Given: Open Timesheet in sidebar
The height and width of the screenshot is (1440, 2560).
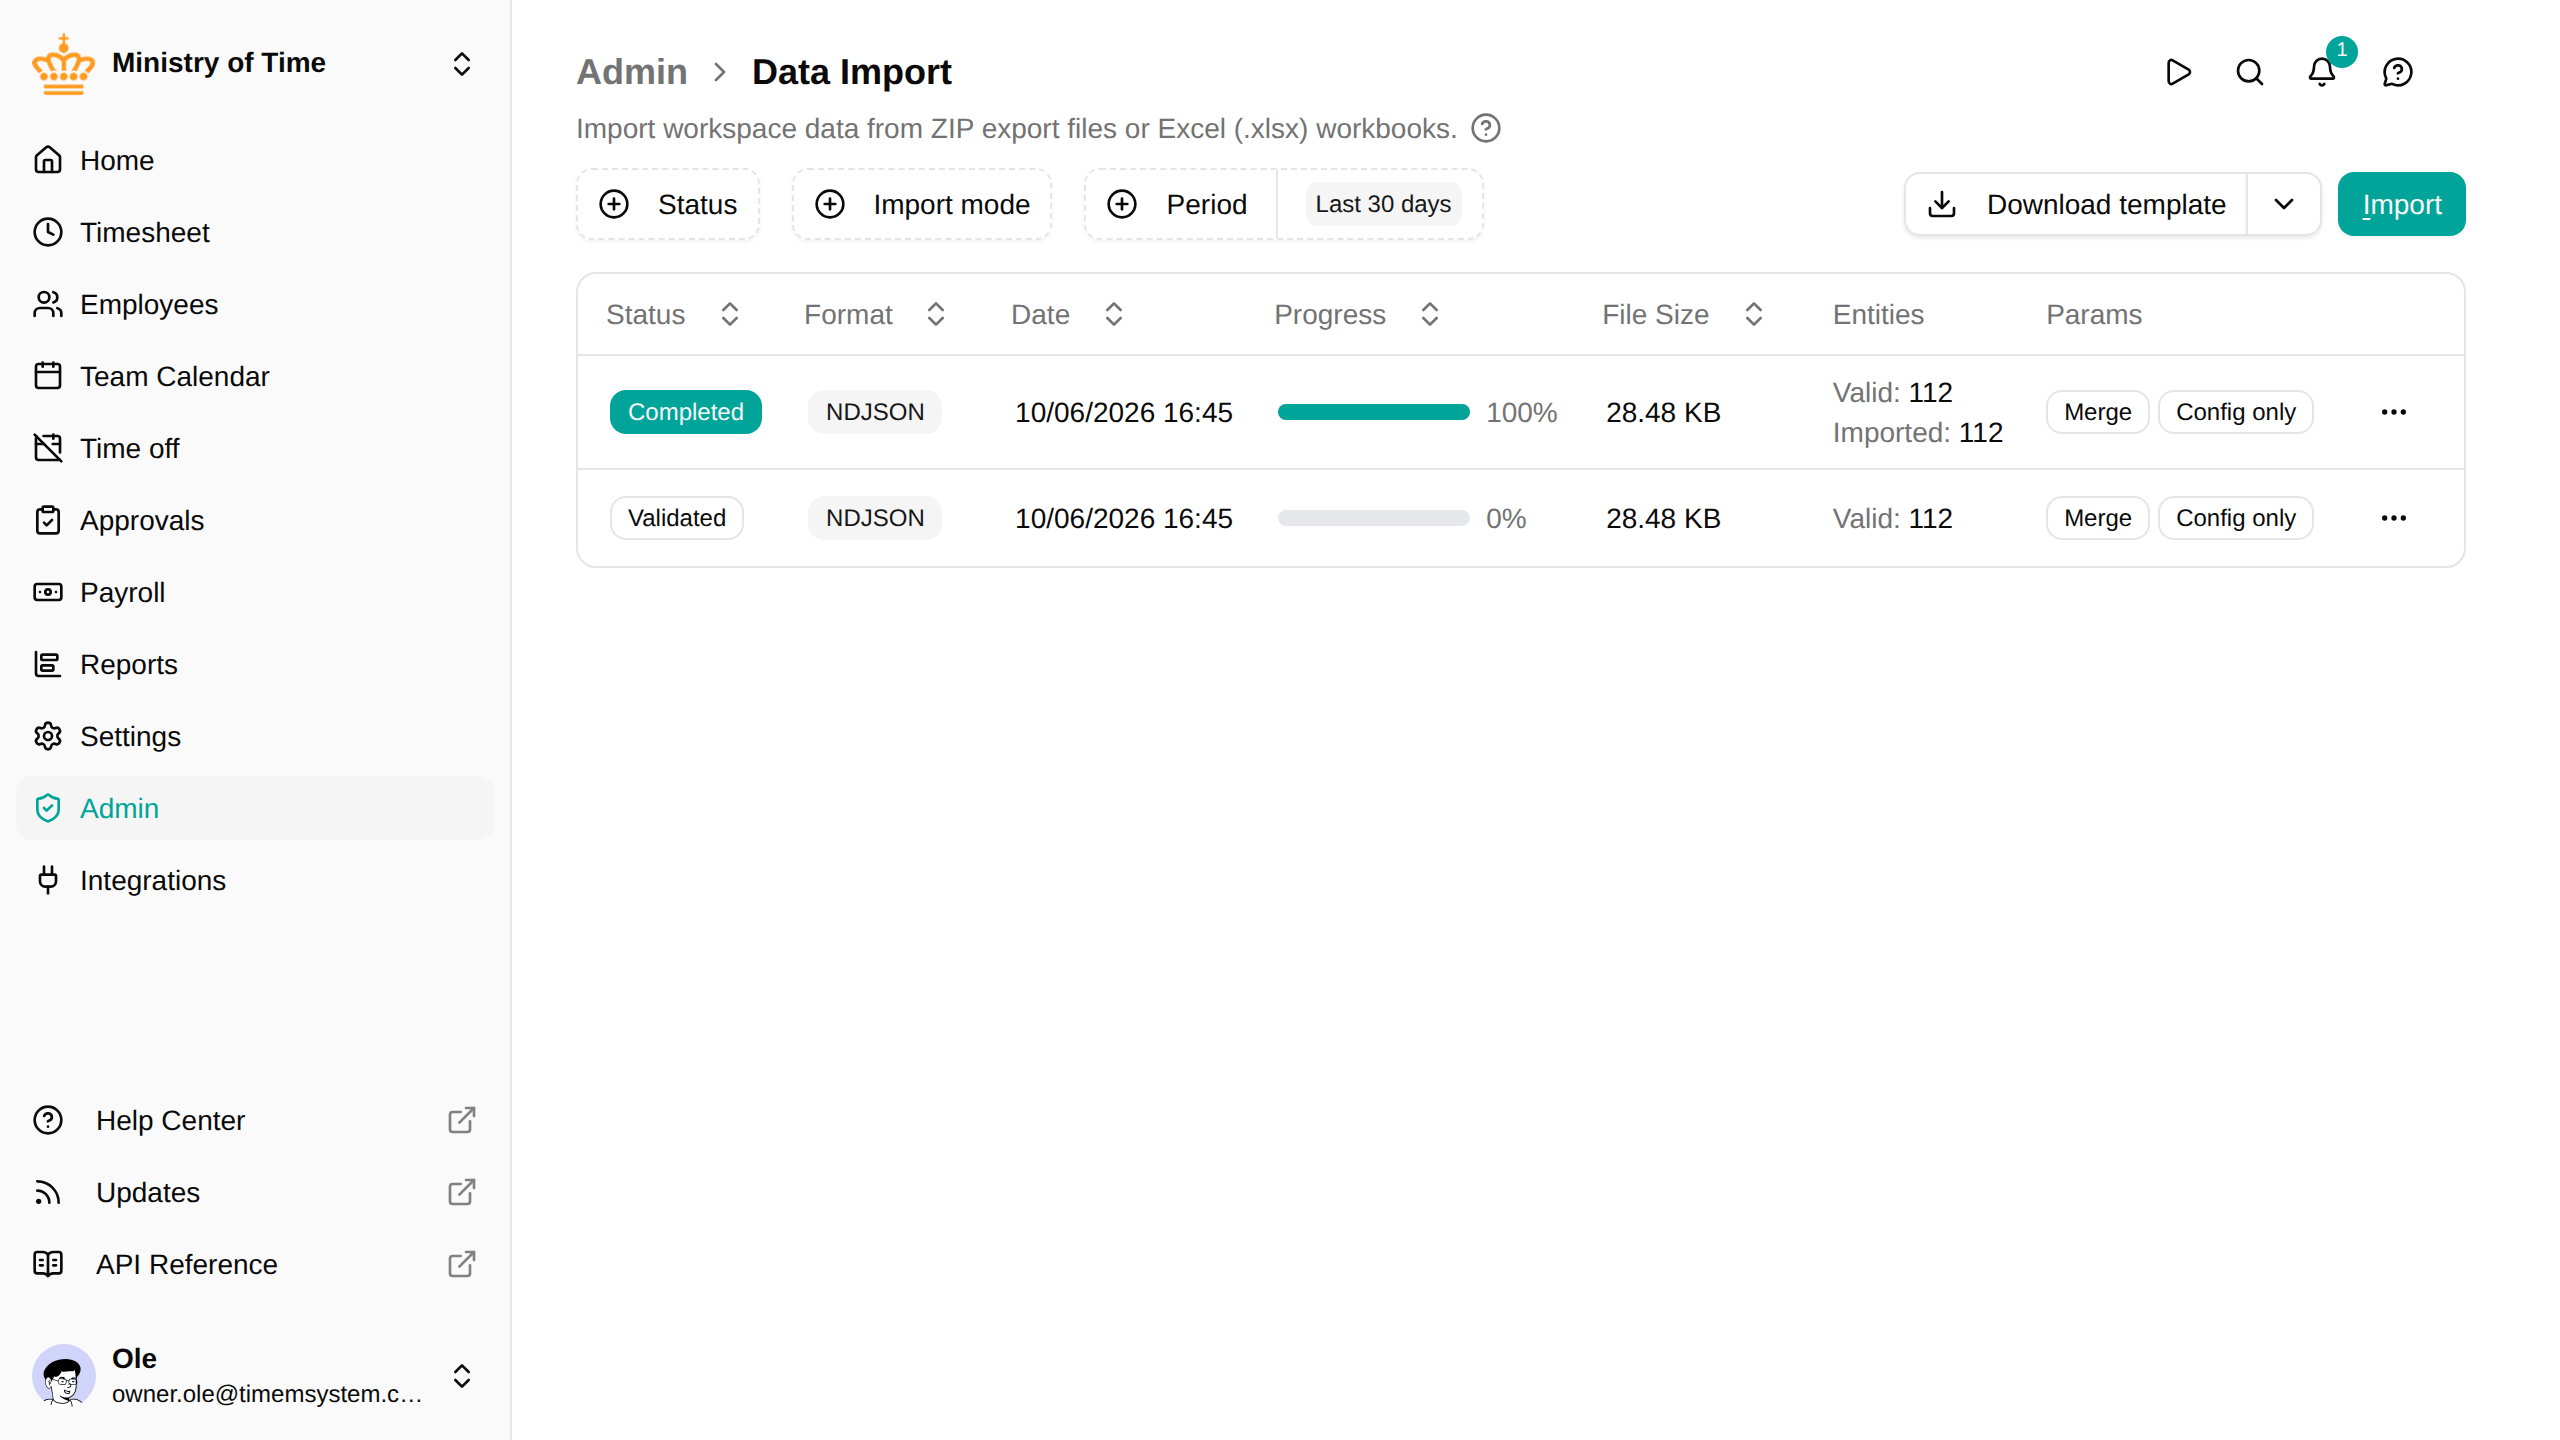Looking at the screenshot, I should click(255, 232).
